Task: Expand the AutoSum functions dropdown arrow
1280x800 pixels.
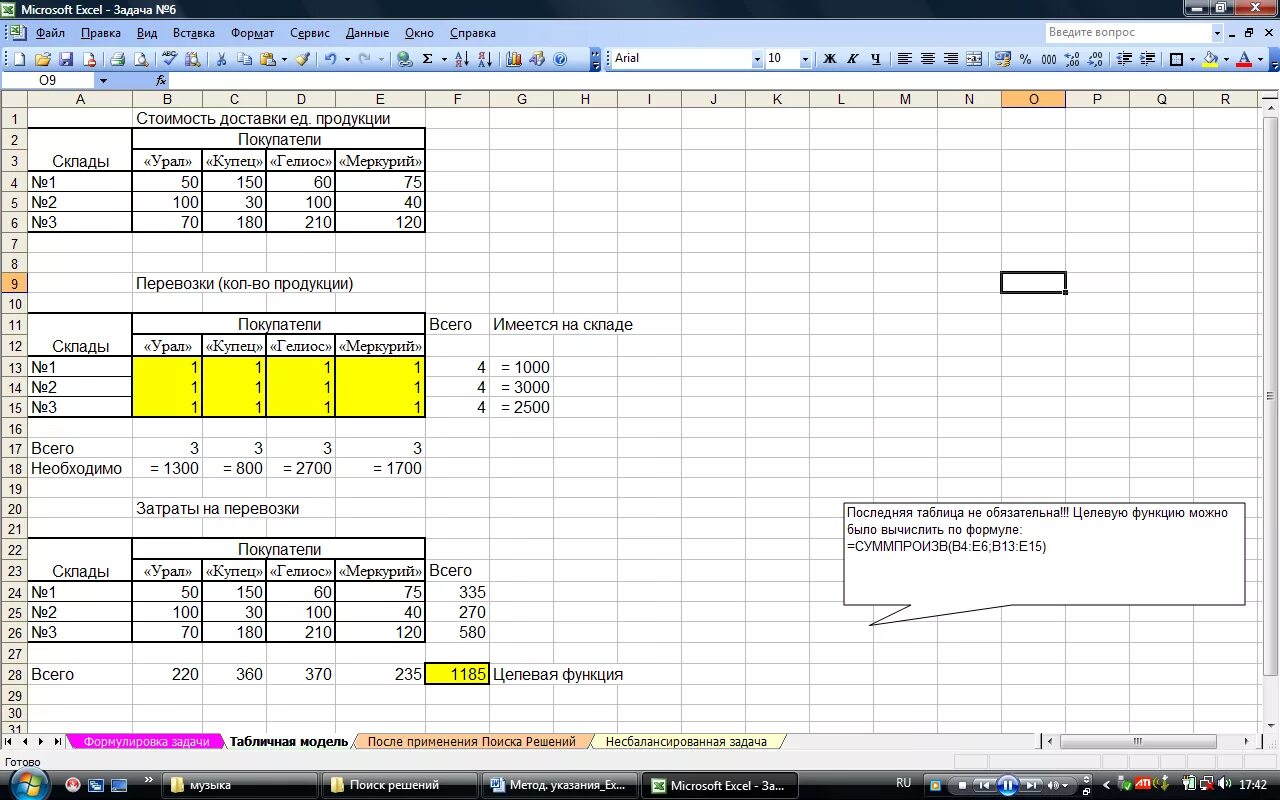Action: pos(445,59)
